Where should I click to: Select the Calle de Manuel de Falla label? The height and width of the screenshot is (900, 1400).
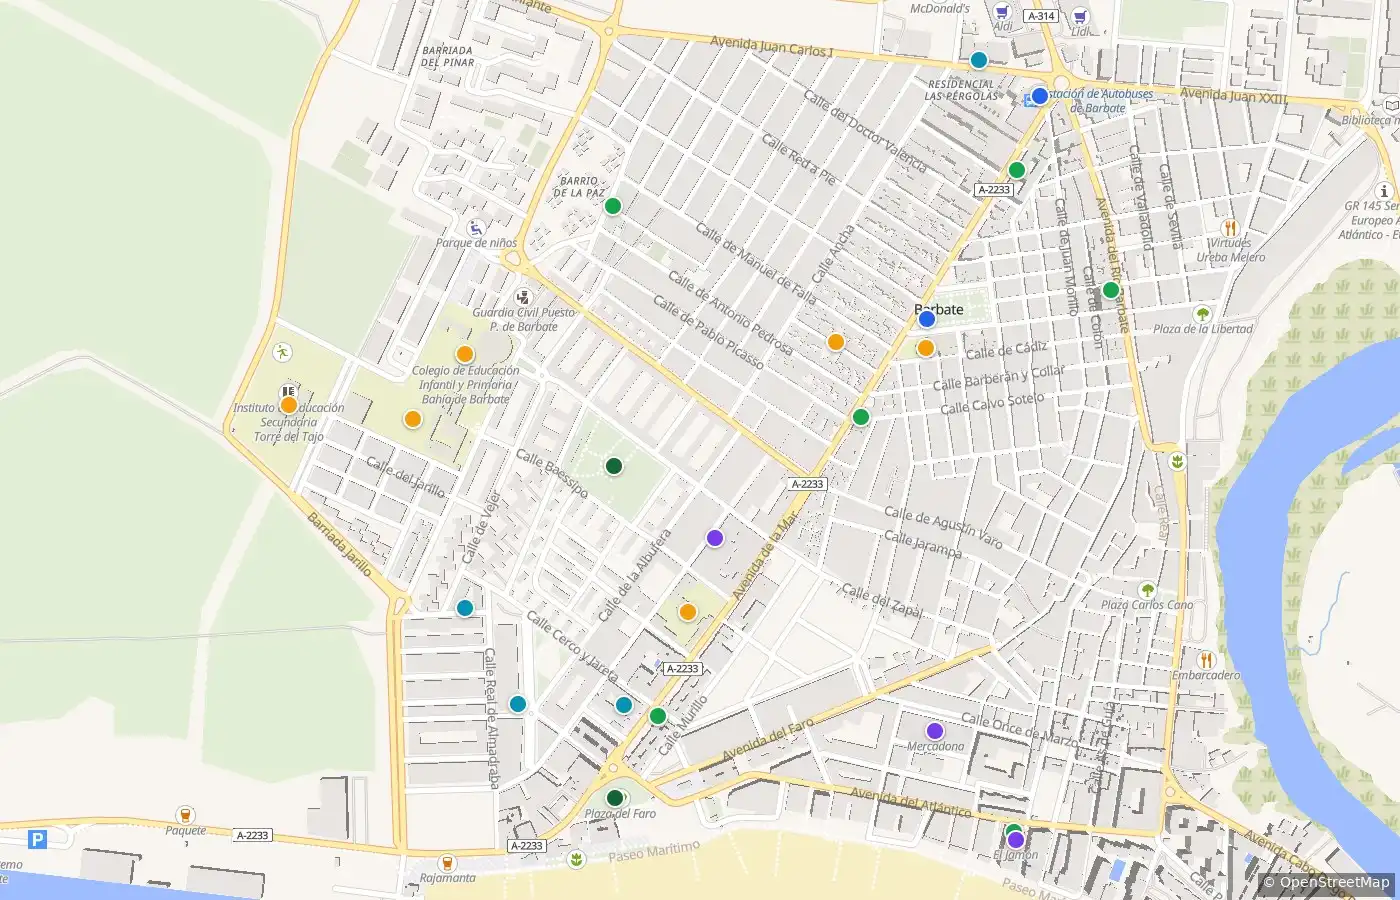tap(755, 264)
